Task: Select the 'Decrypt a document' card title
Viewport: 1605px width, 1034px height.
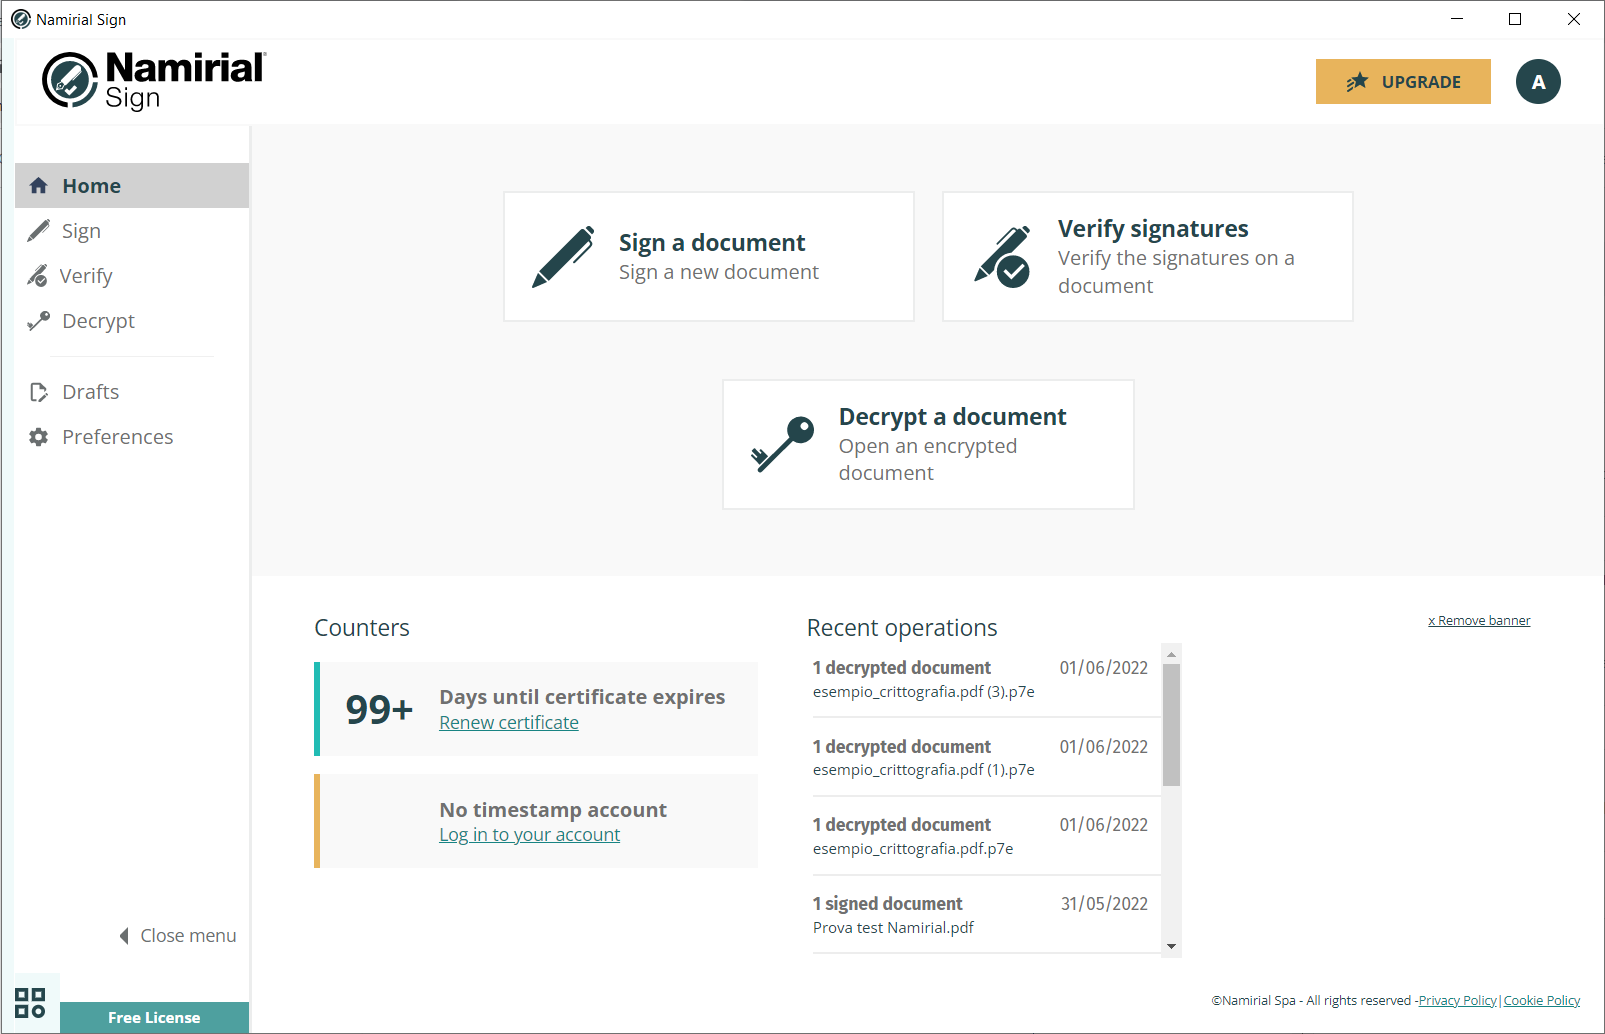Action: (x=952, y=417)
